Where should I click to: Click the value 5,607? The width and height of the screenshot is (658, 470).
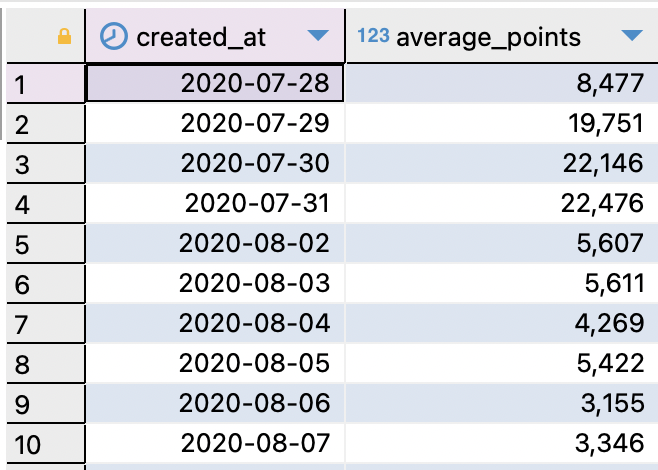pyautogui.click(x=610, y=243)
